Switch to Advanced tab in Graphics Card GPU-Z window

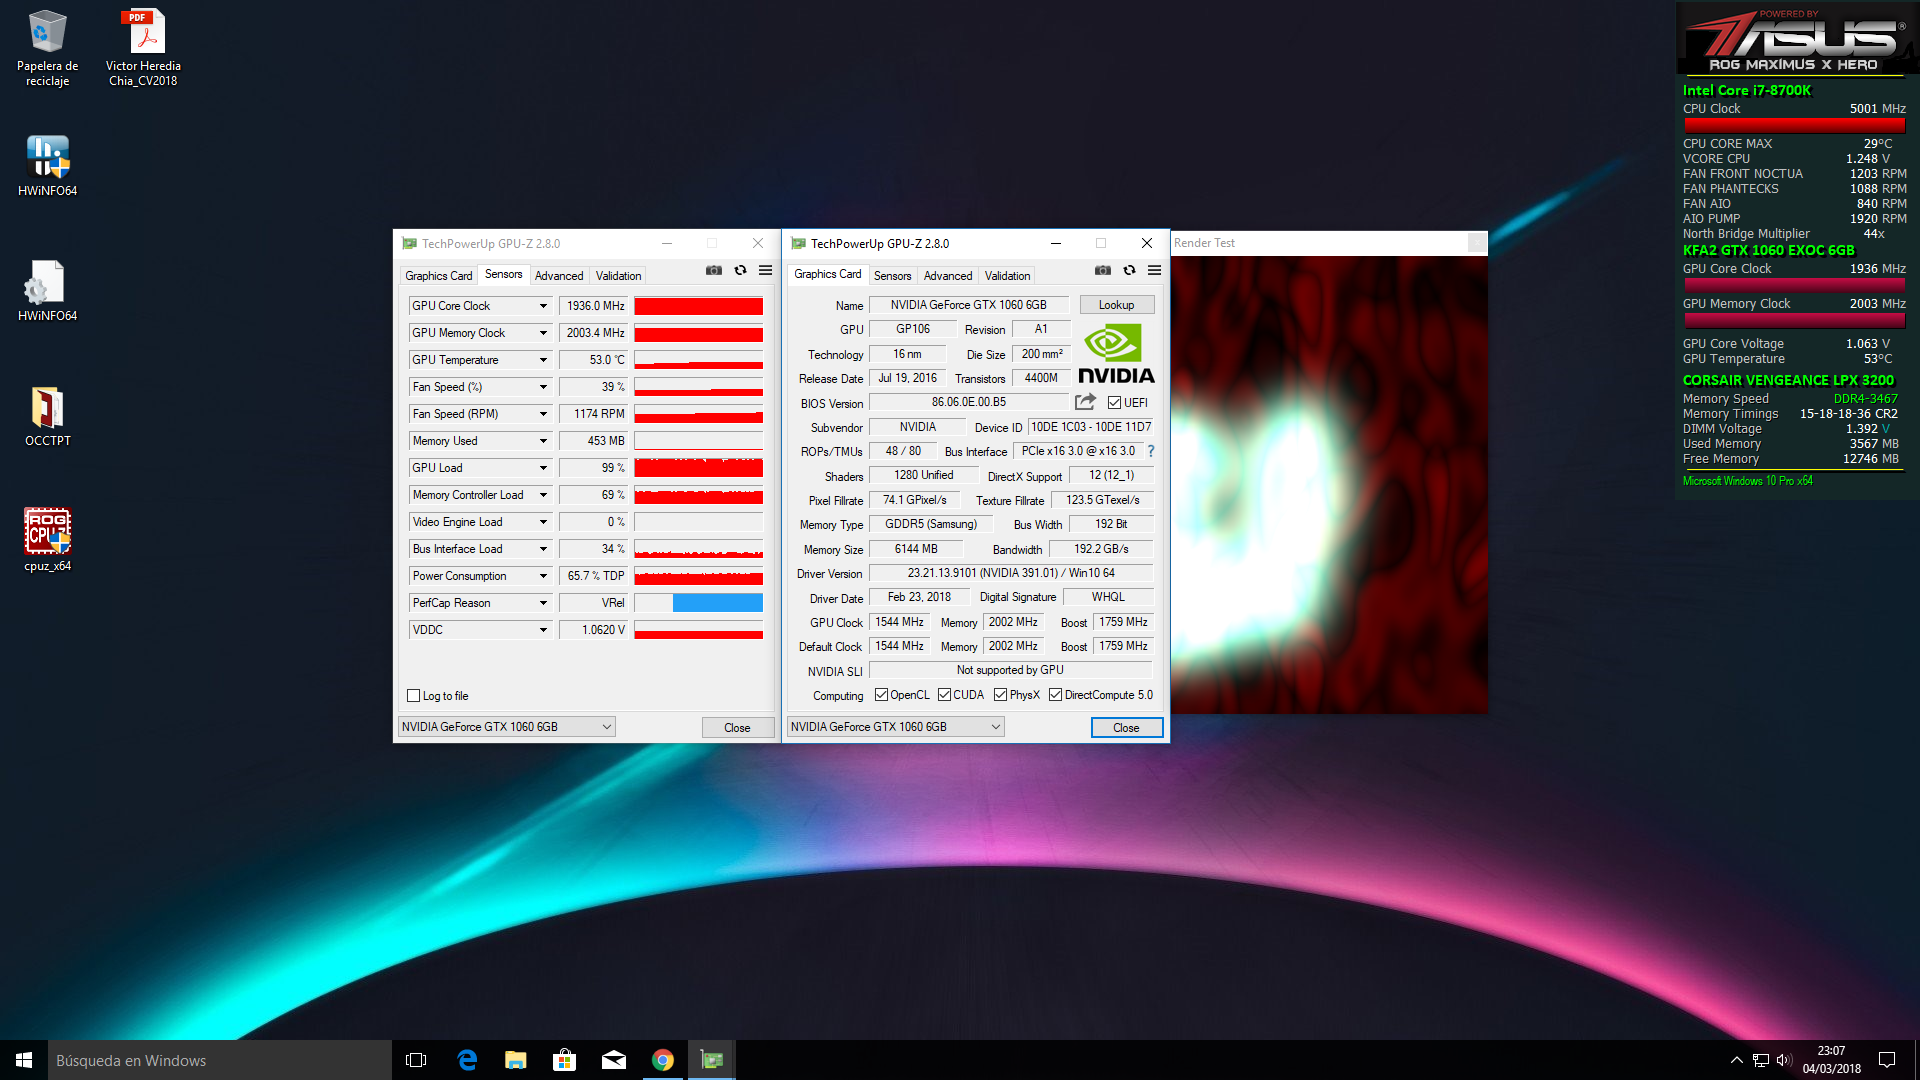point(947,276)
